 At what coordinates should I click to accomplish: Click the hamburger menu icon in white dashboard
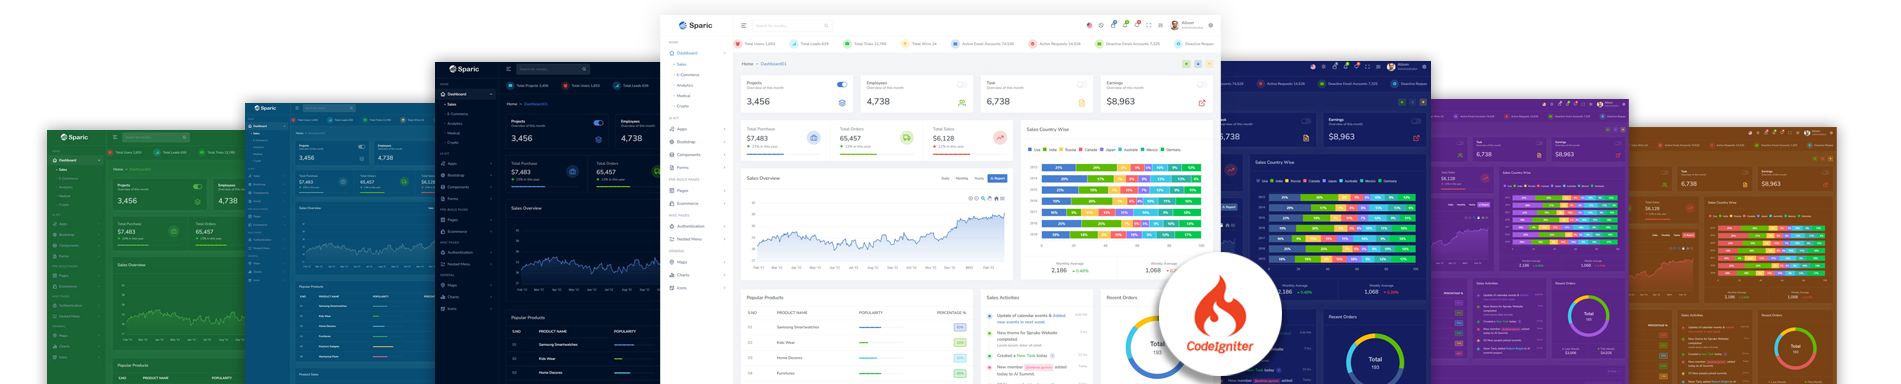point(743,25)
